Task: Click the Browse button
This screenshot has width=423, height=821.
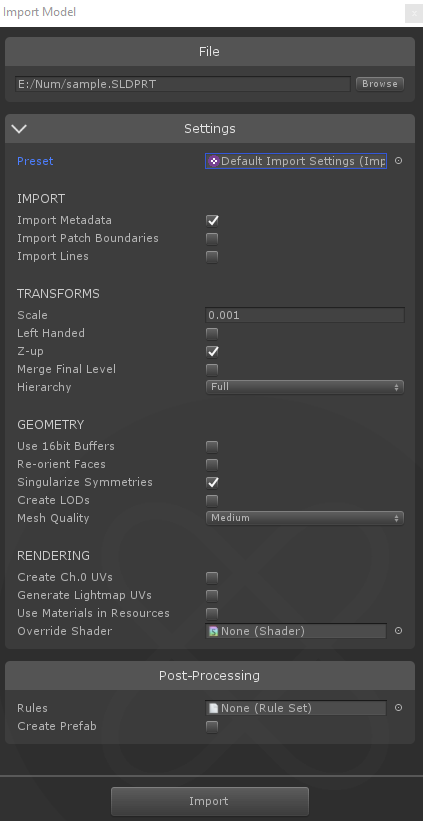Action: point(380,84)
